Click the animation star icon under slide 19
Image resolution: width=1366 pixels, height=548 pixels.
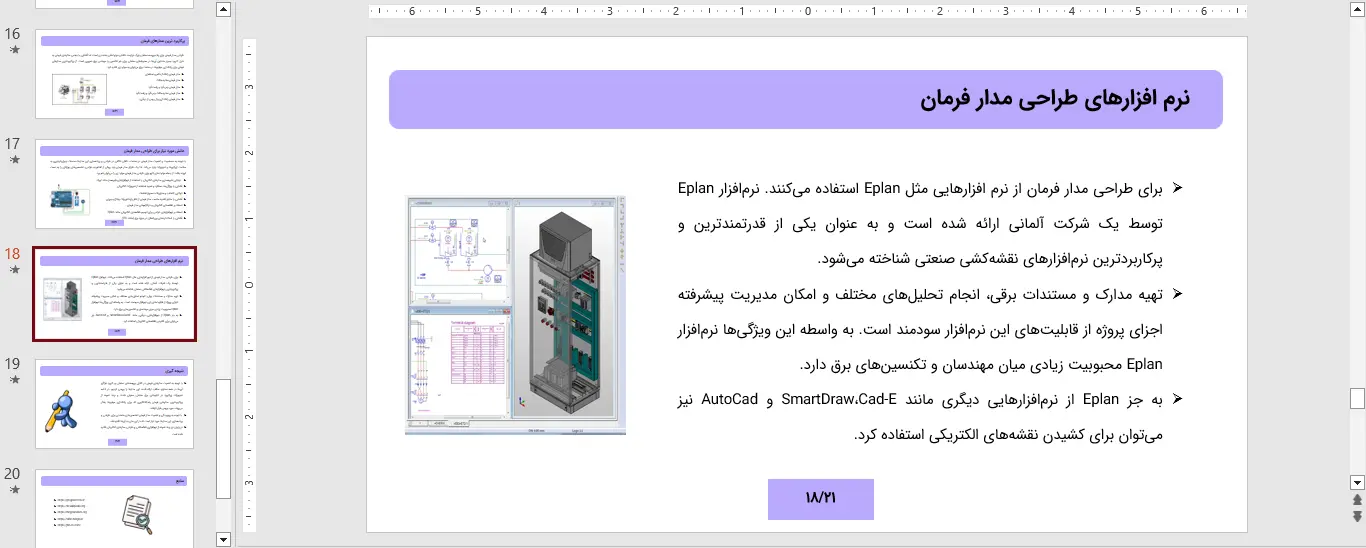pos(14,380)
